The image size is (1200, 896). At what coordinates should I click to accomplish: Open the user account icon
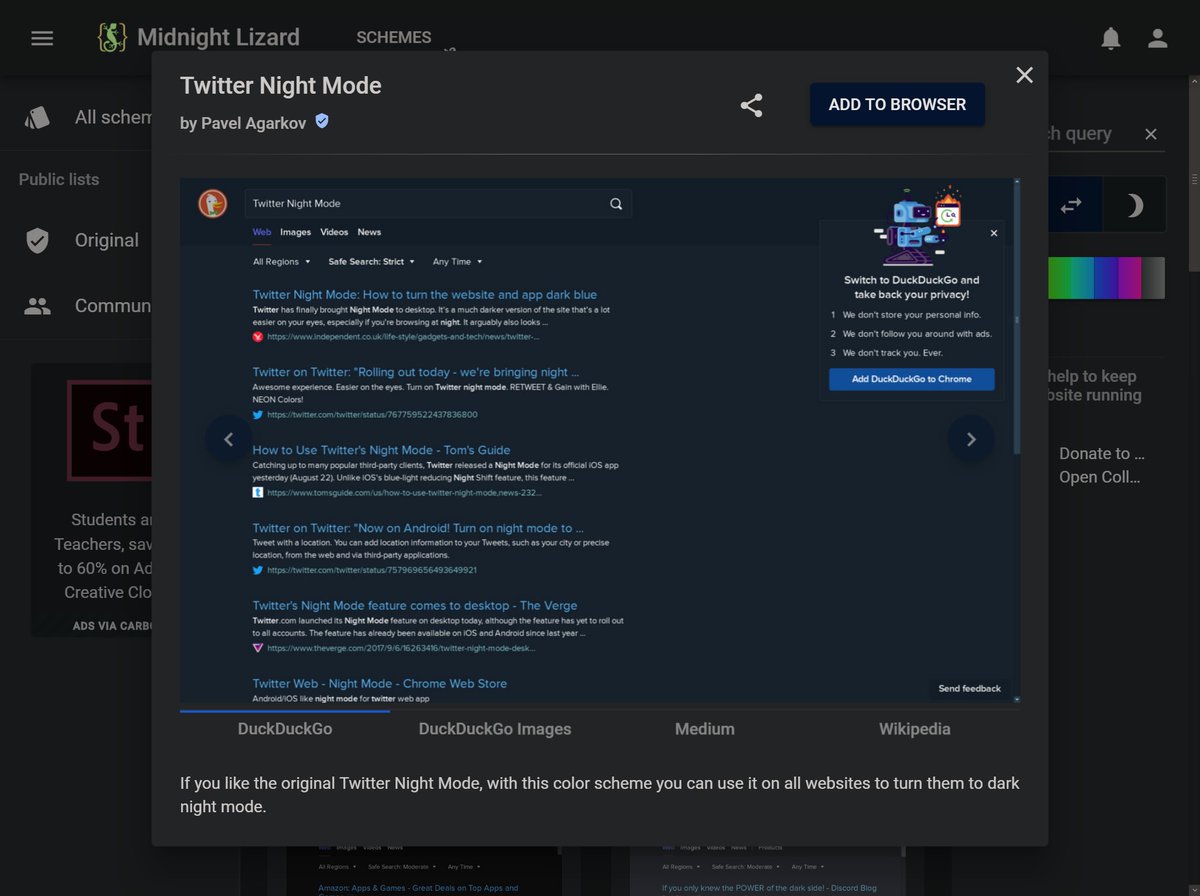(x=1157, y=38)
